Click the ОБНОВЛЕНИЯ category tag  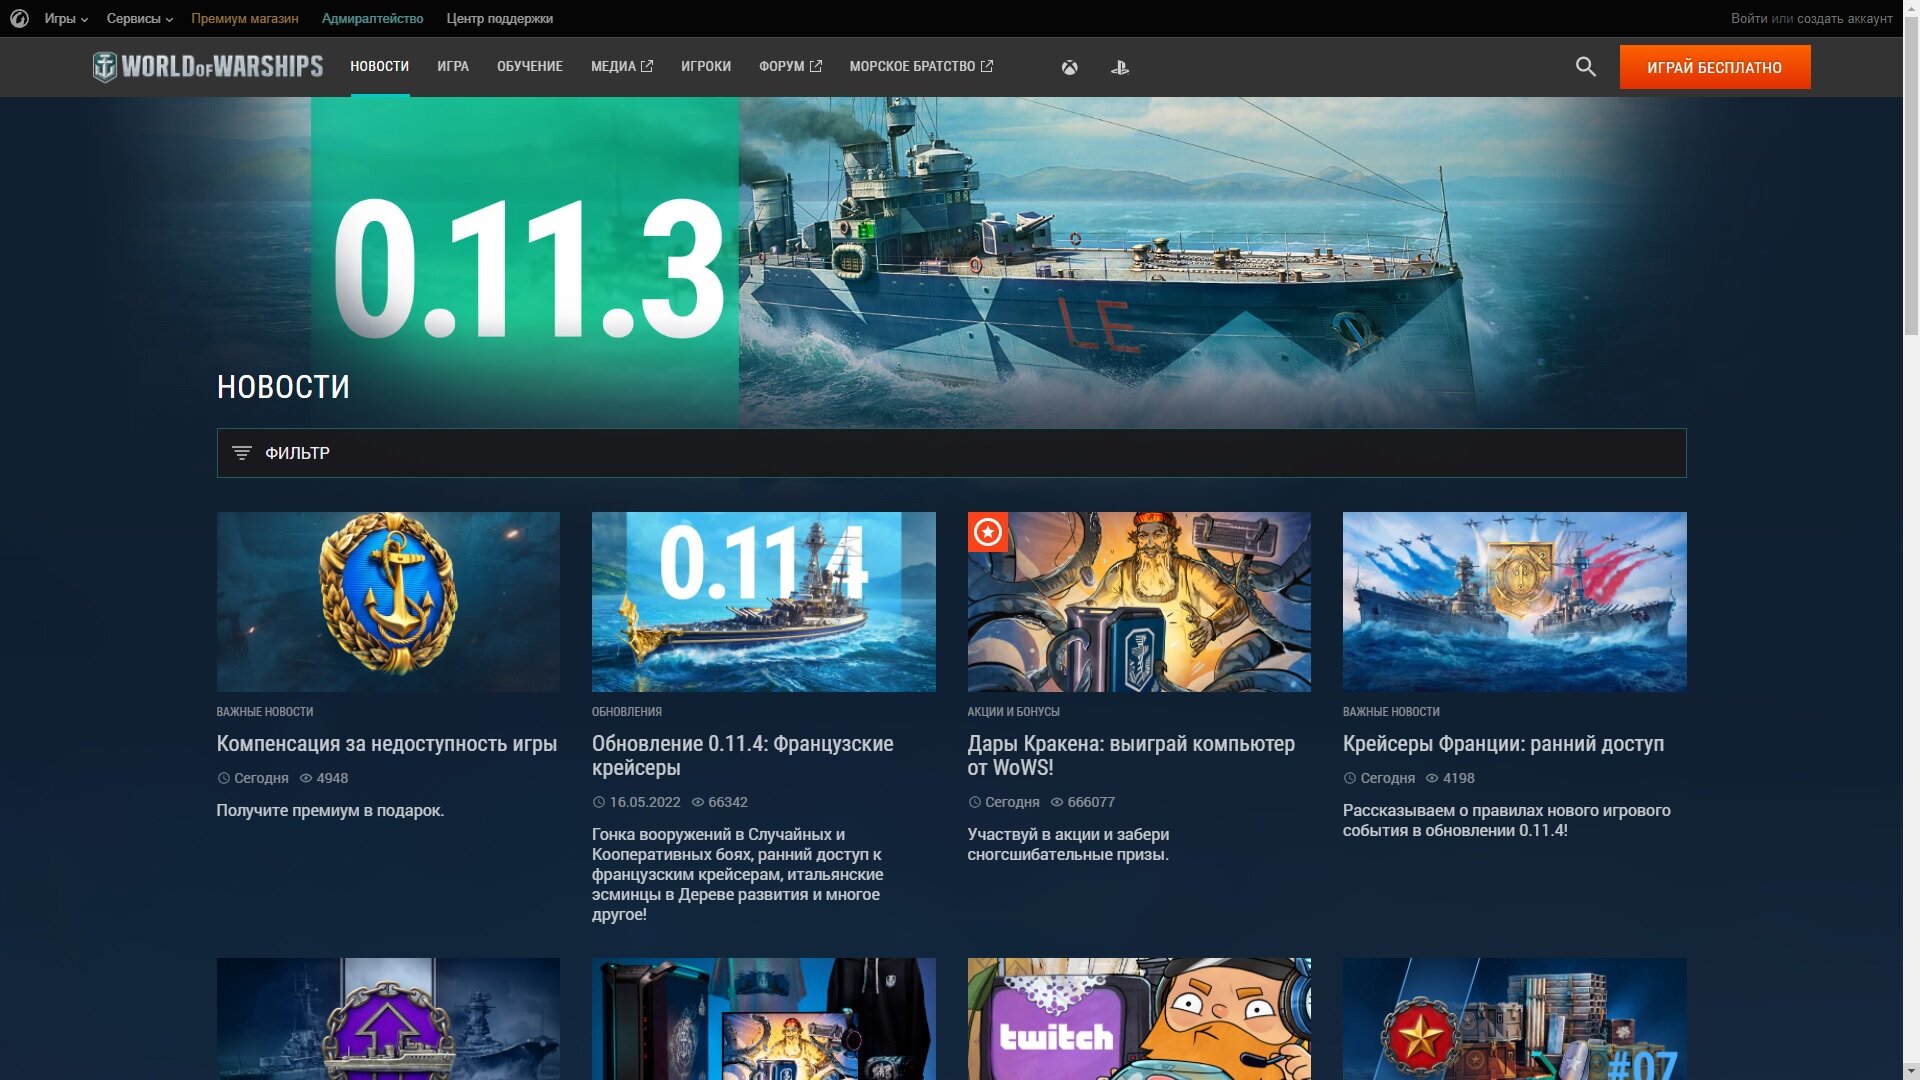tap(626, 712)
